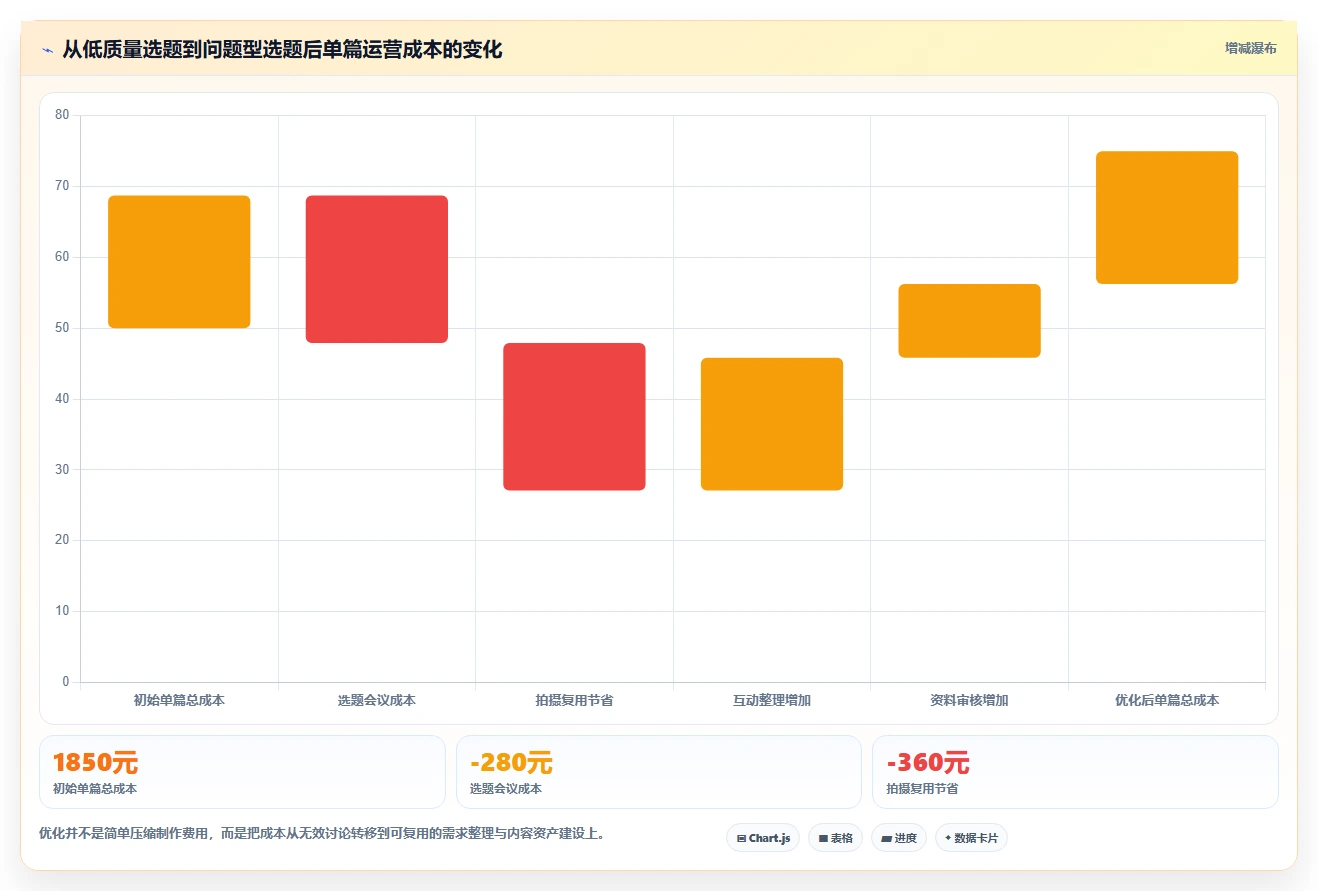The height and width of the screenshot is (891, 1318).
Task: Click the y-axis value 10
Action: tap(62, 611)
